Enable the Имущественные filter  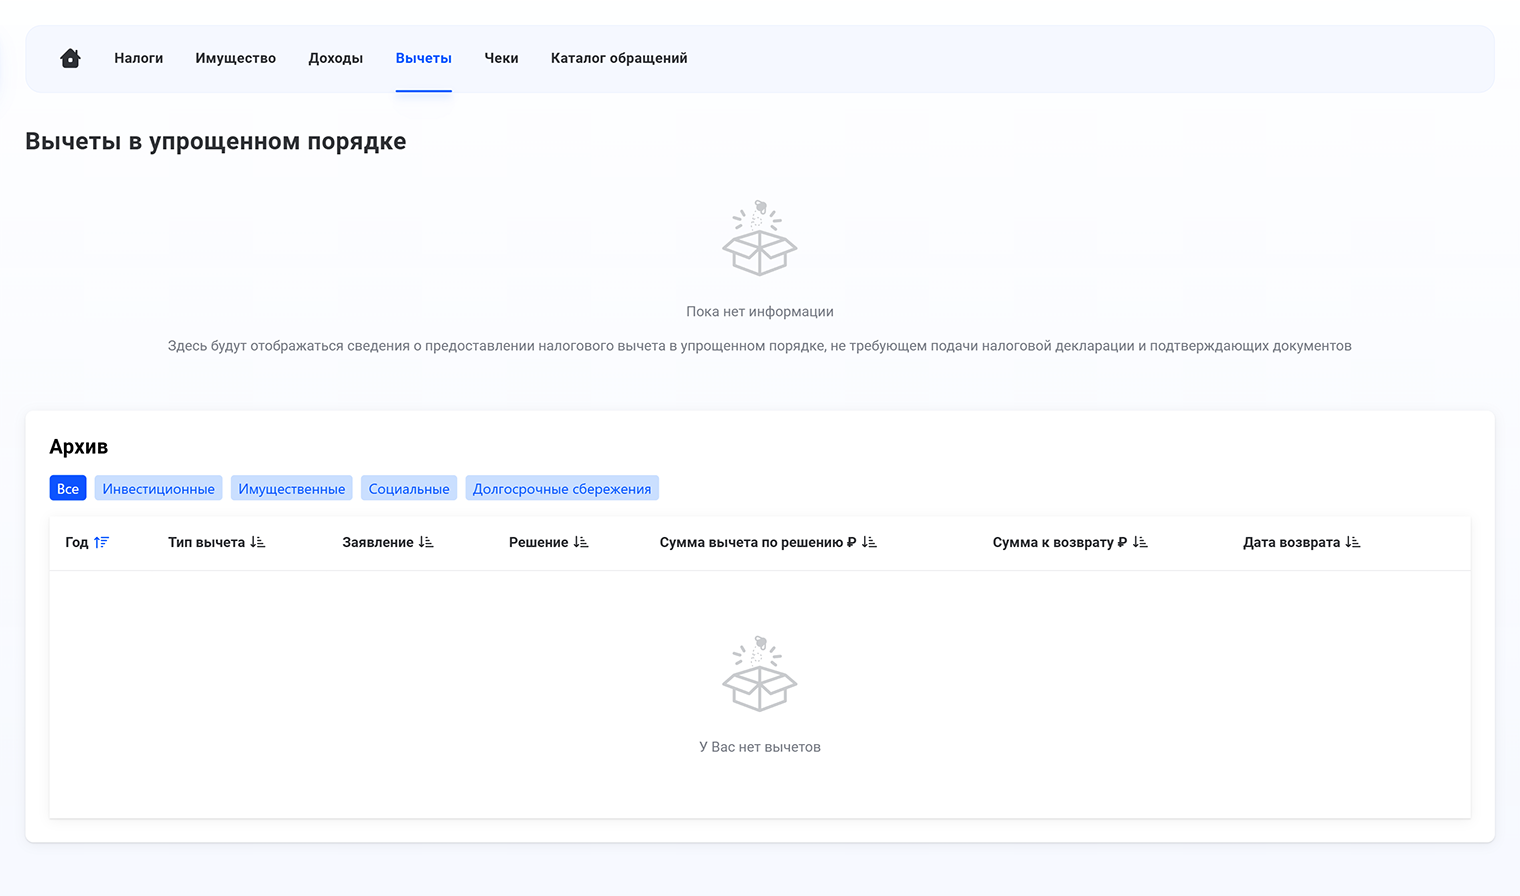pos(291,488)
